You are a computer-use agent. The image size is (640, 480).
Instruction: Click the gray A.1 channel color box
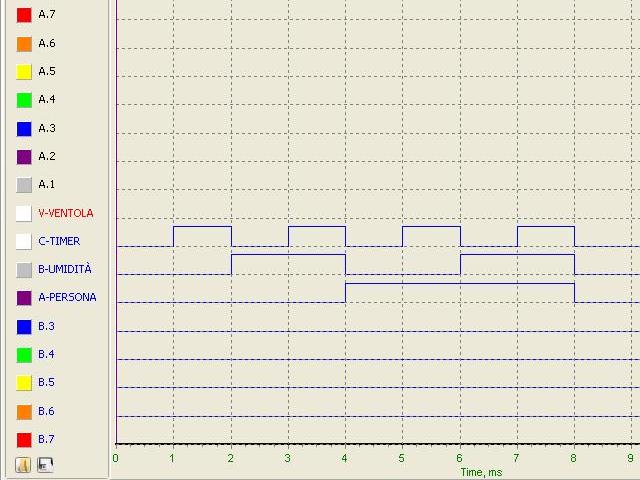point(24,184)
